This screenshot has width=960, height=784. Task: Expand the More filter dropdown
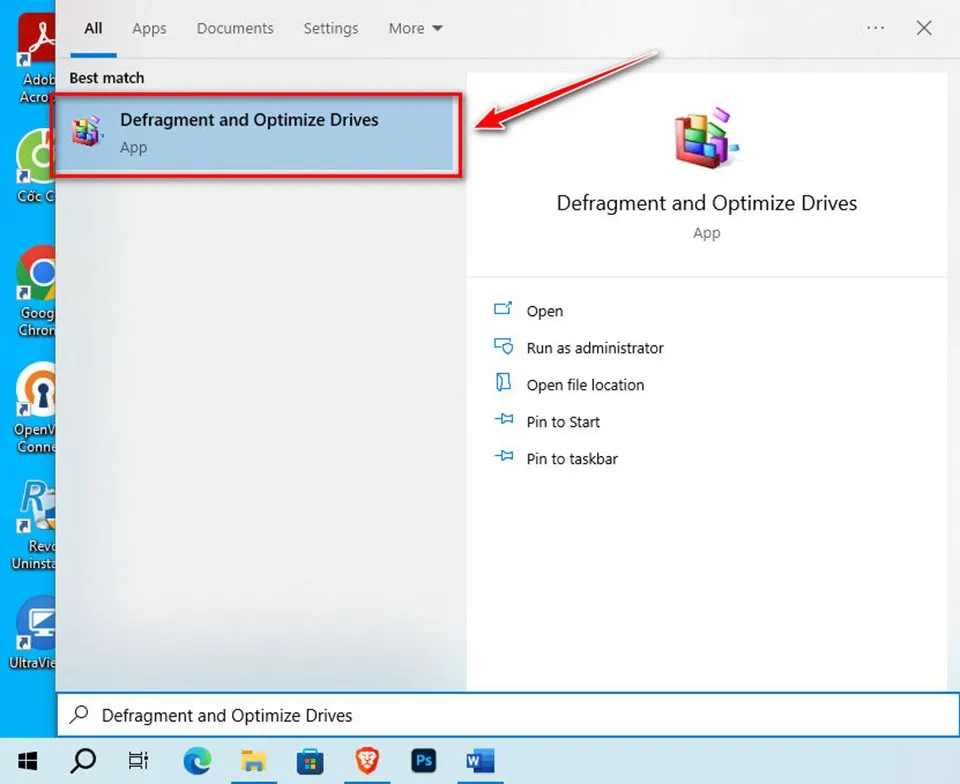[x=415, y=28]
